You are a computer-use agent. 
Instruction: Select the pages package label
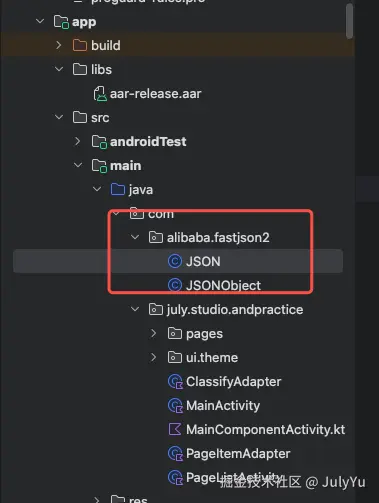(204, 334)
